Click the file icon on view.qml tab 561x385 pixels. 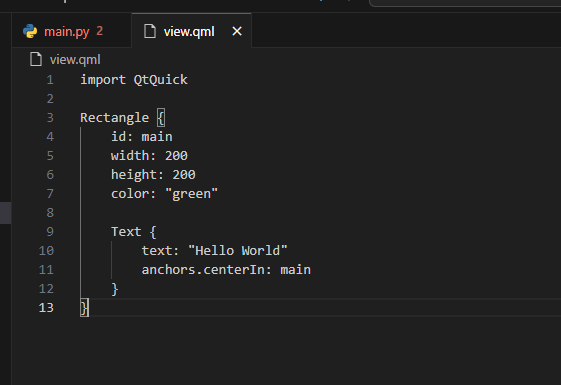pos(150,31)
